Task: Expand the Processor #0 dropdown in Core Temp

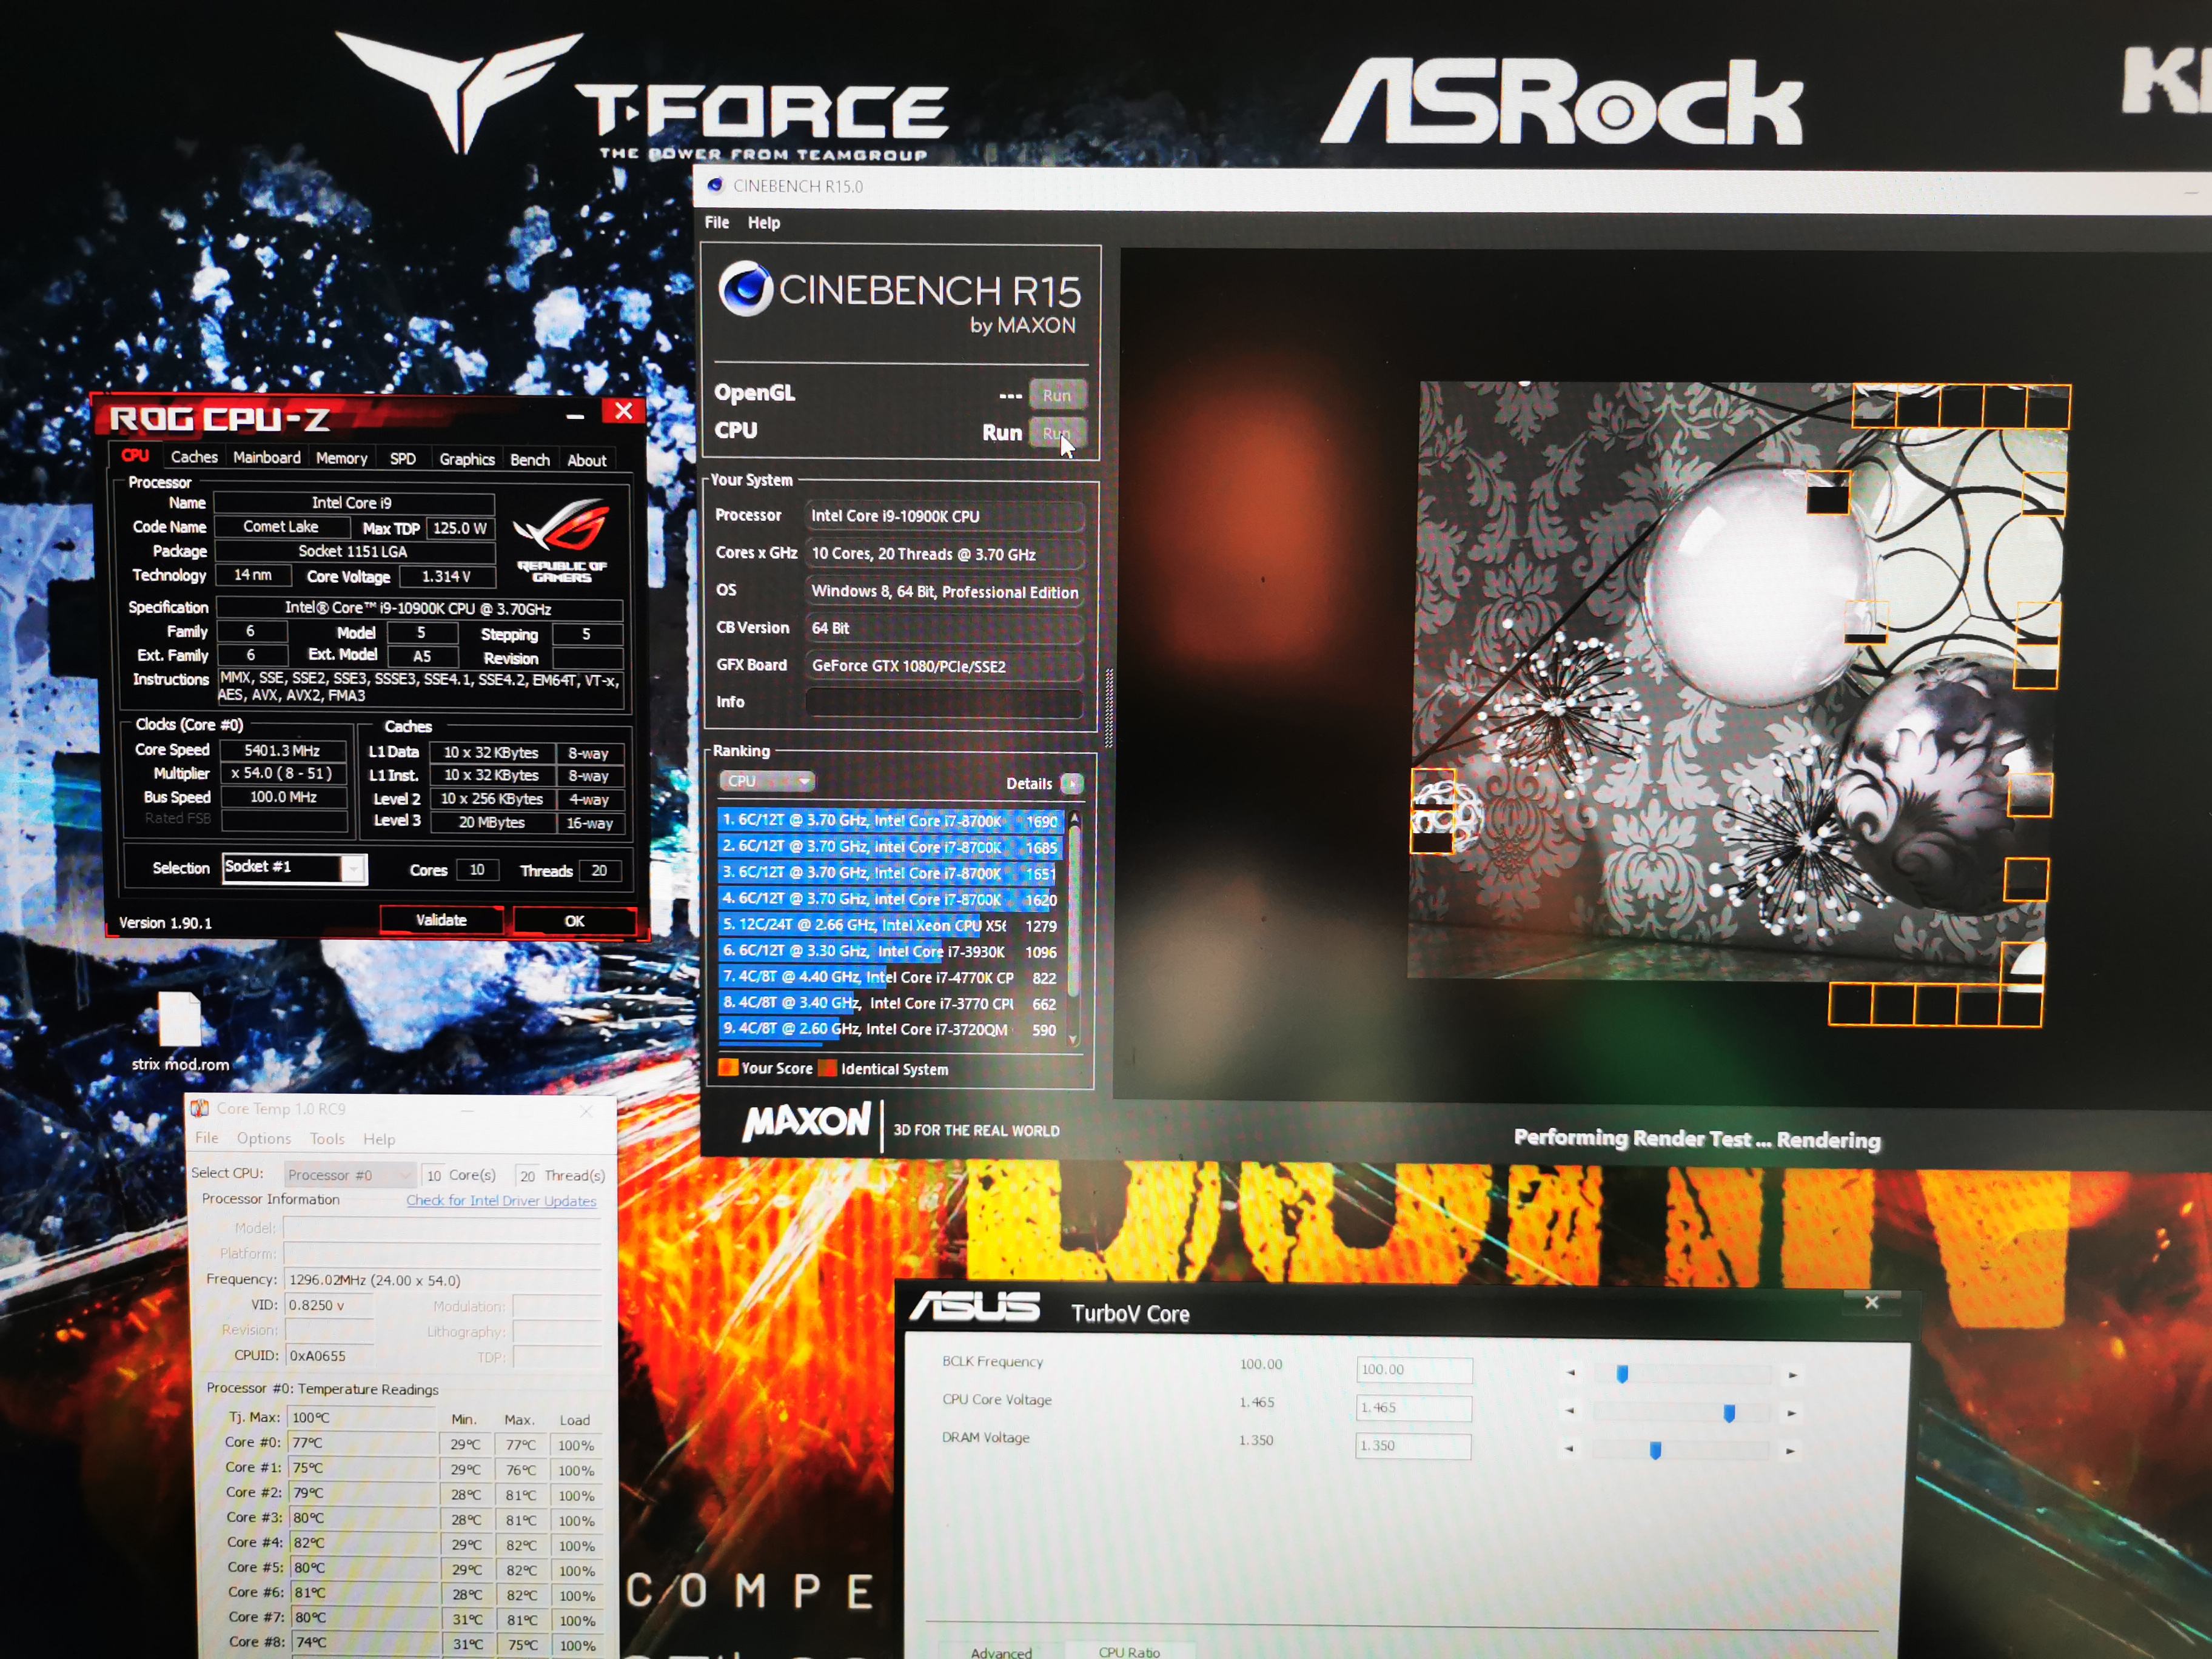Action: (x=349, y=1175)
